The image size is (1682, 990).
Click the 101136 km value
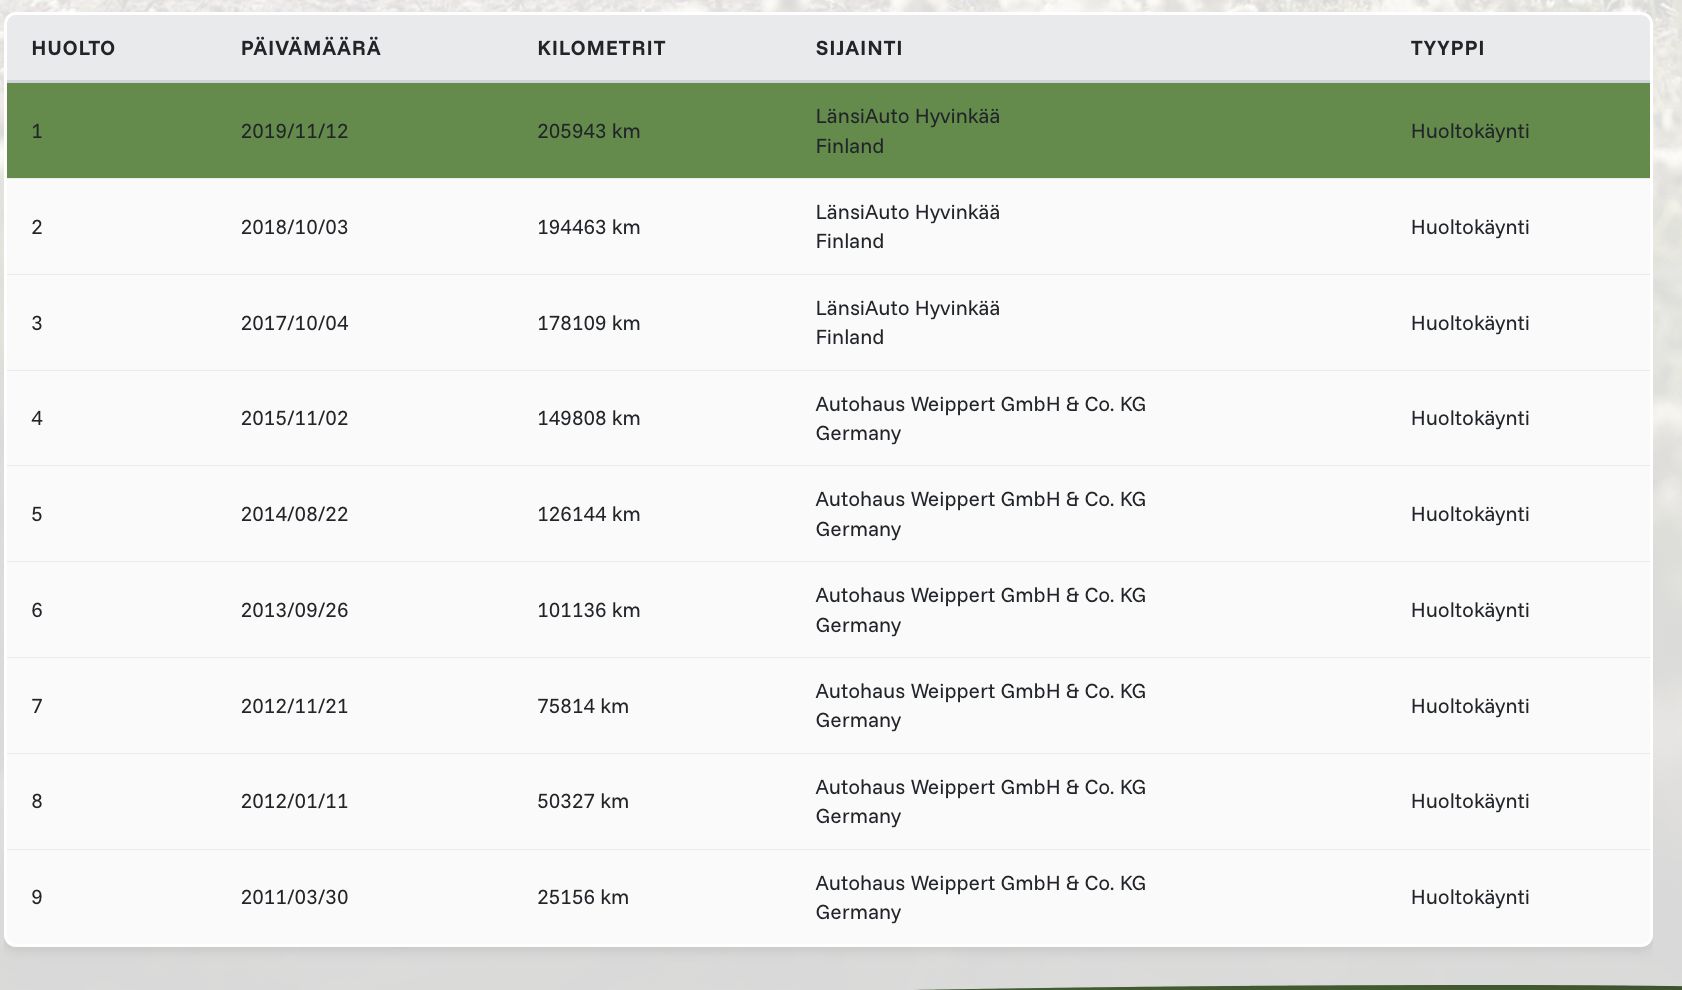pyautogui.click(x=589, y=610)
